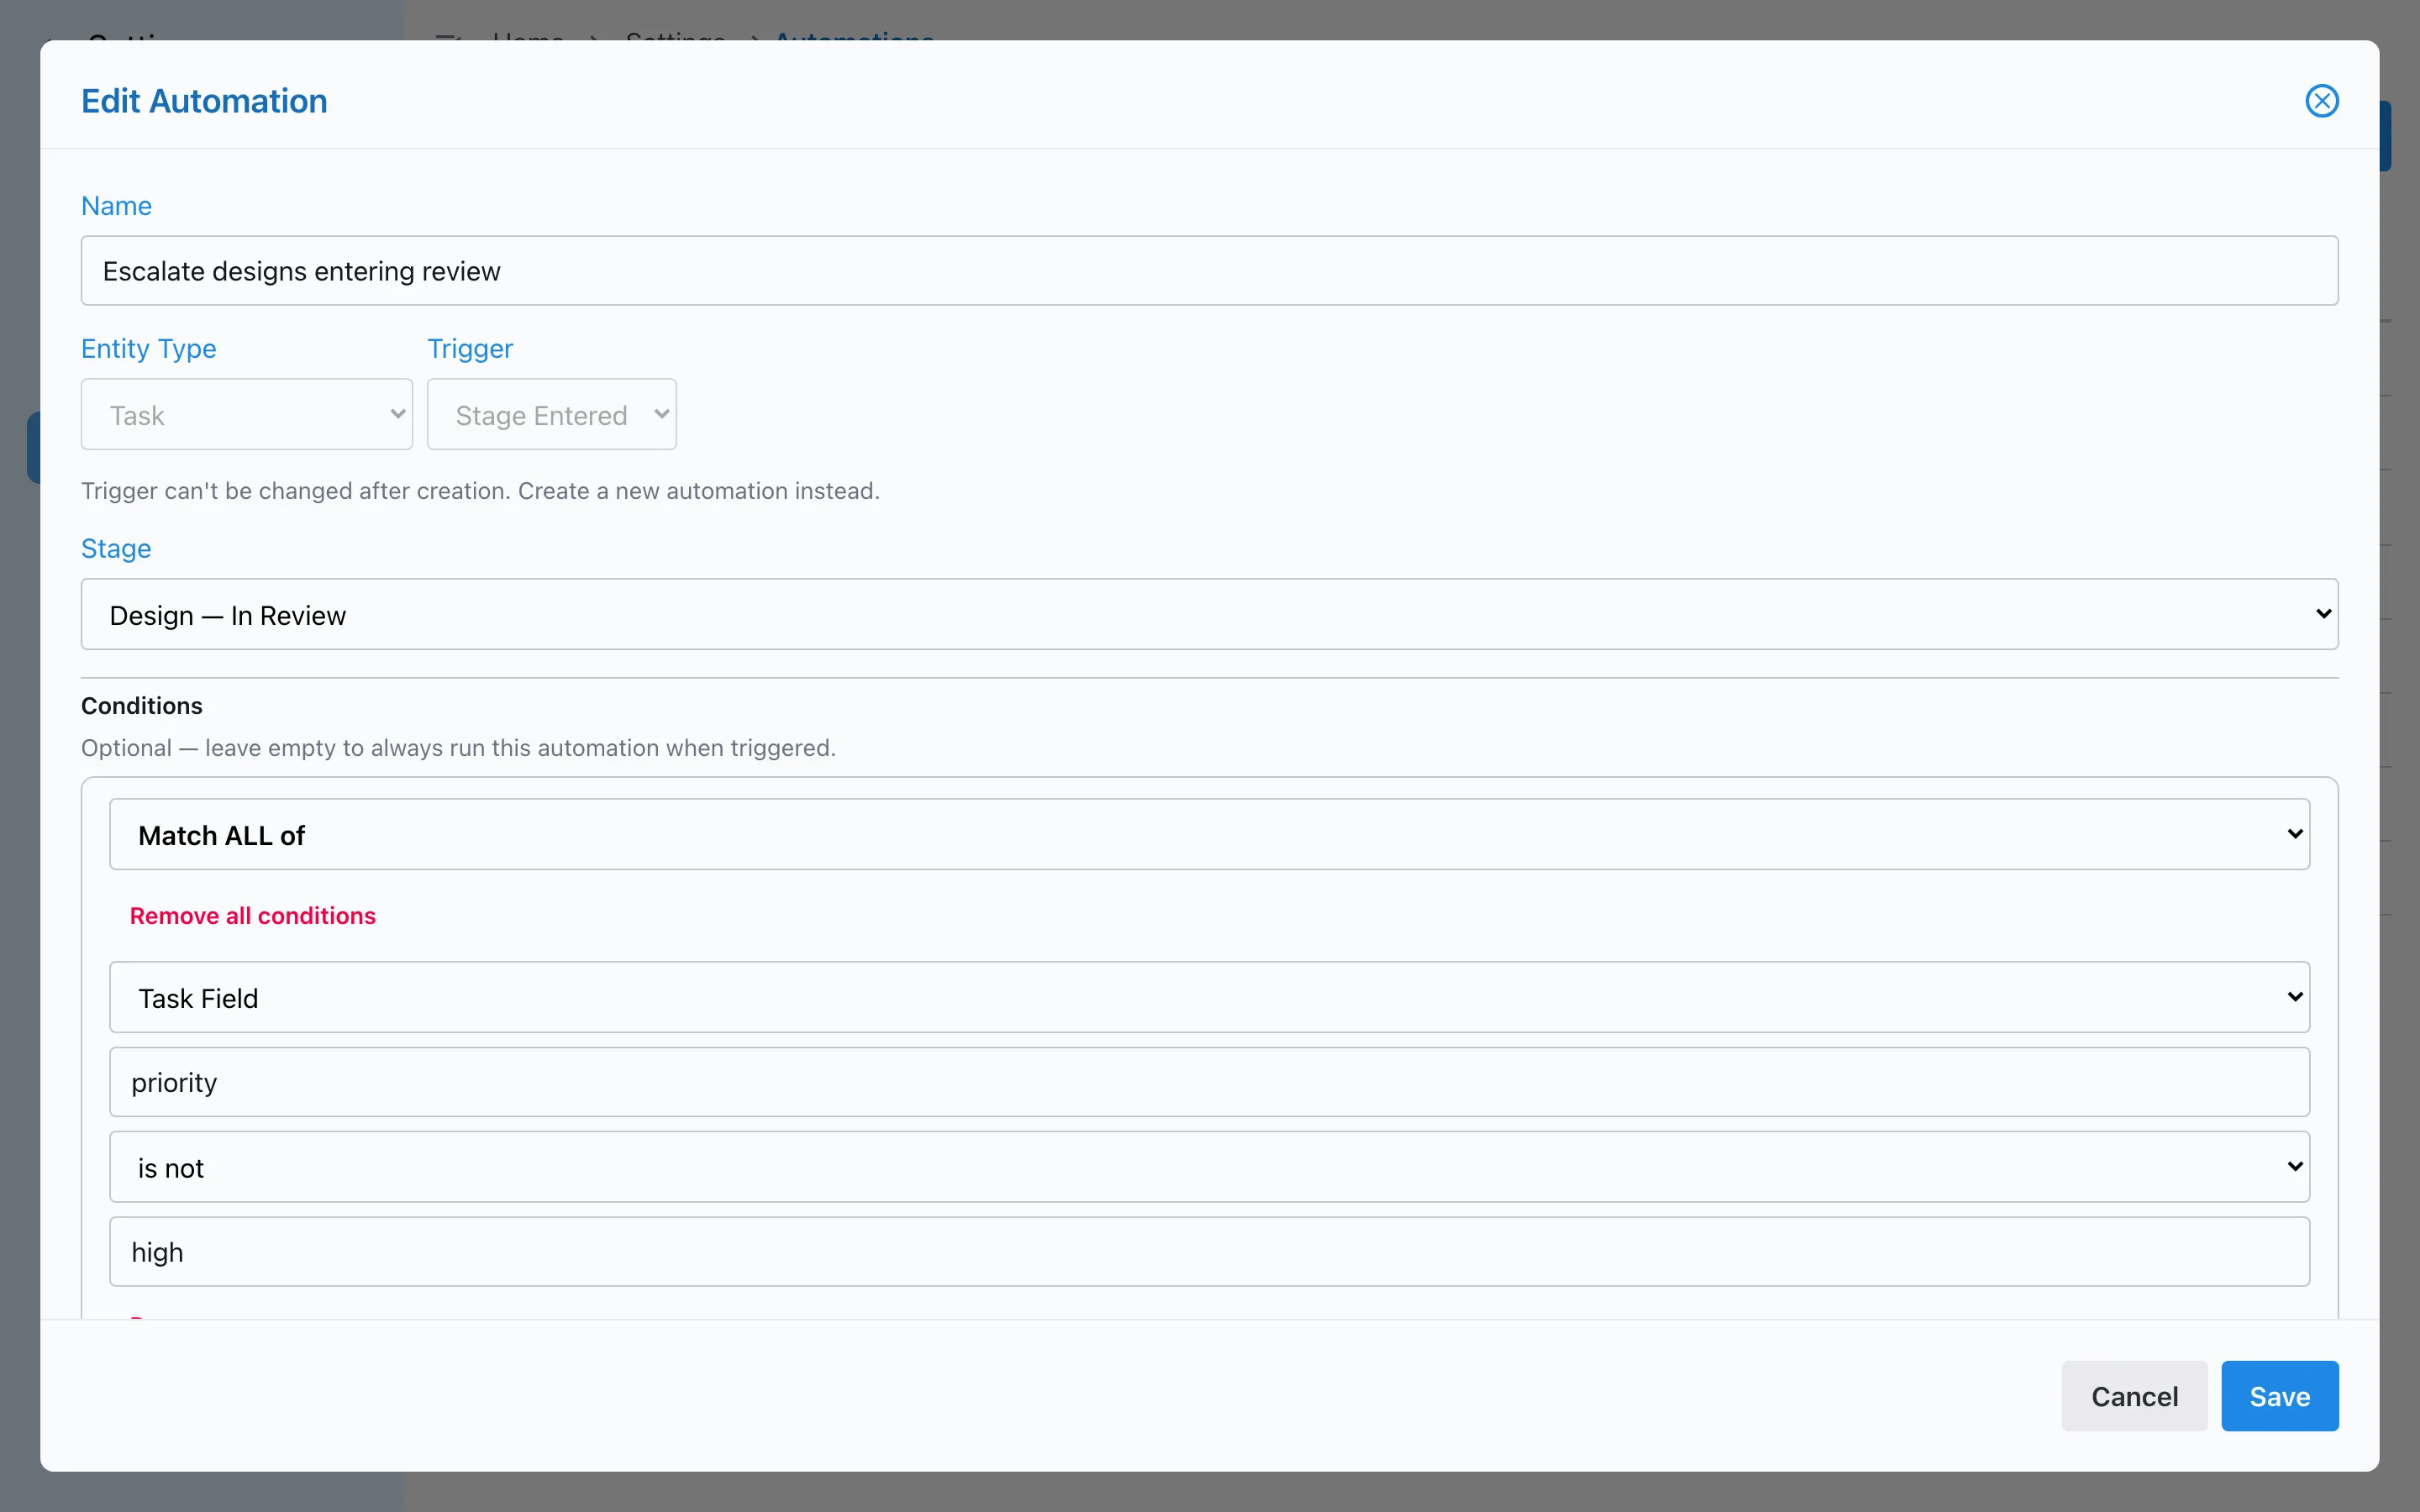
Task: Click the Stage label
Action: click(116, 548)
